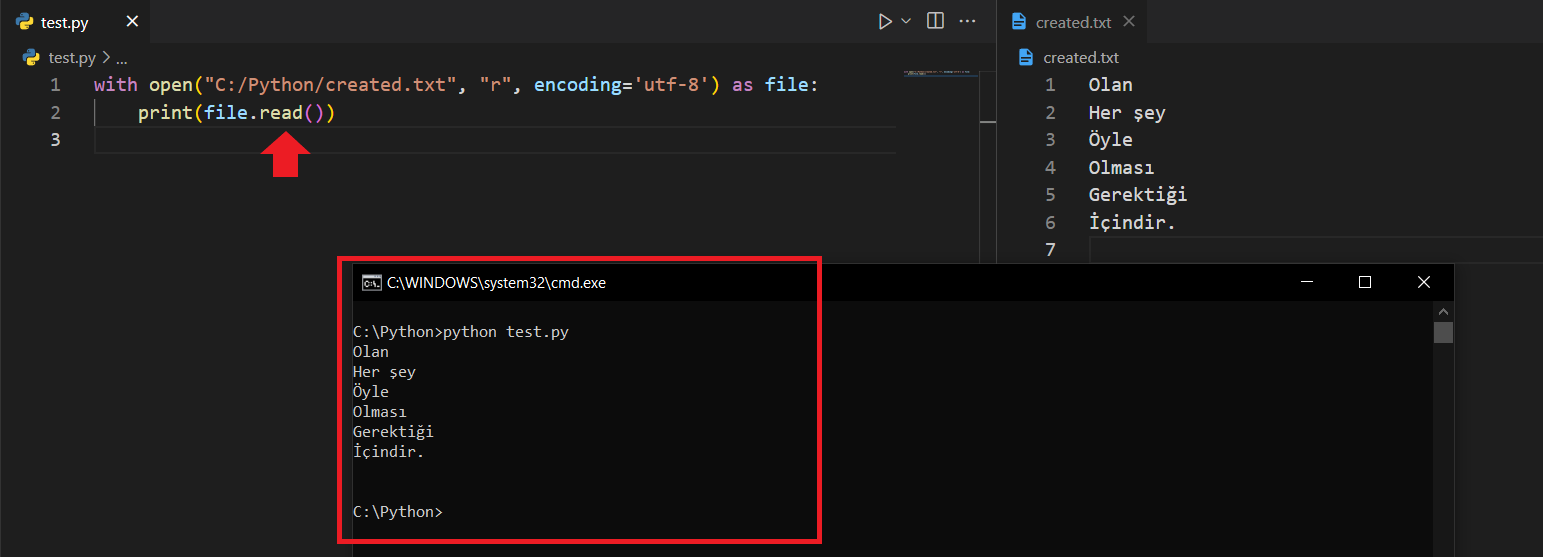Maximize the cmd.exe window
The width and height of the screenshot is (1543, 557).
1365,283
